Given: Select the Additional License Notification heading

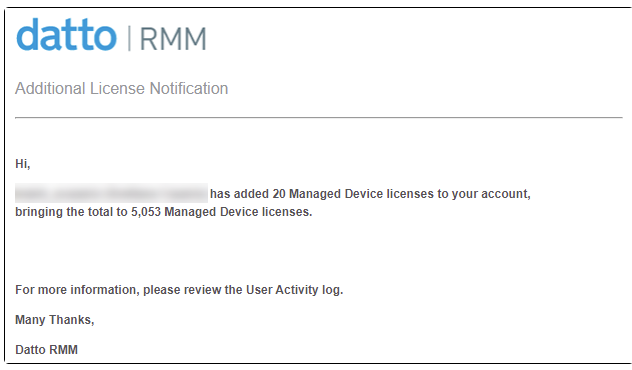Looking at the screenshot, I should [x=121, y=88].
